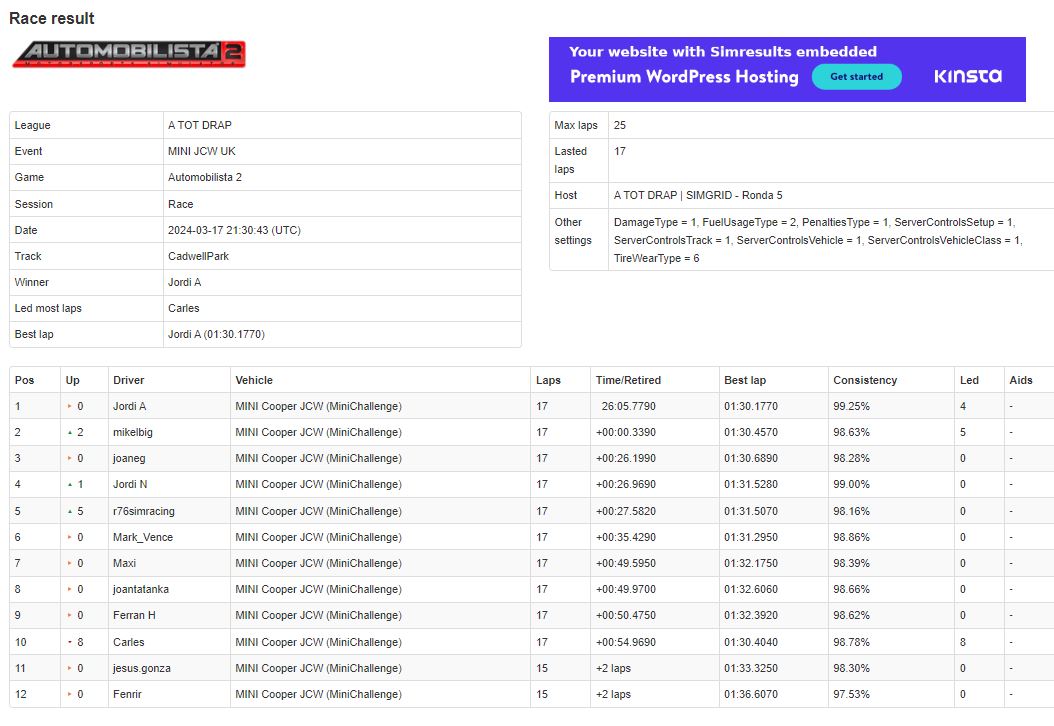Click the +2 laps cell in jesus.gonza row
This screenshot has height=726, width=1054.
click(x=613, y=668)
